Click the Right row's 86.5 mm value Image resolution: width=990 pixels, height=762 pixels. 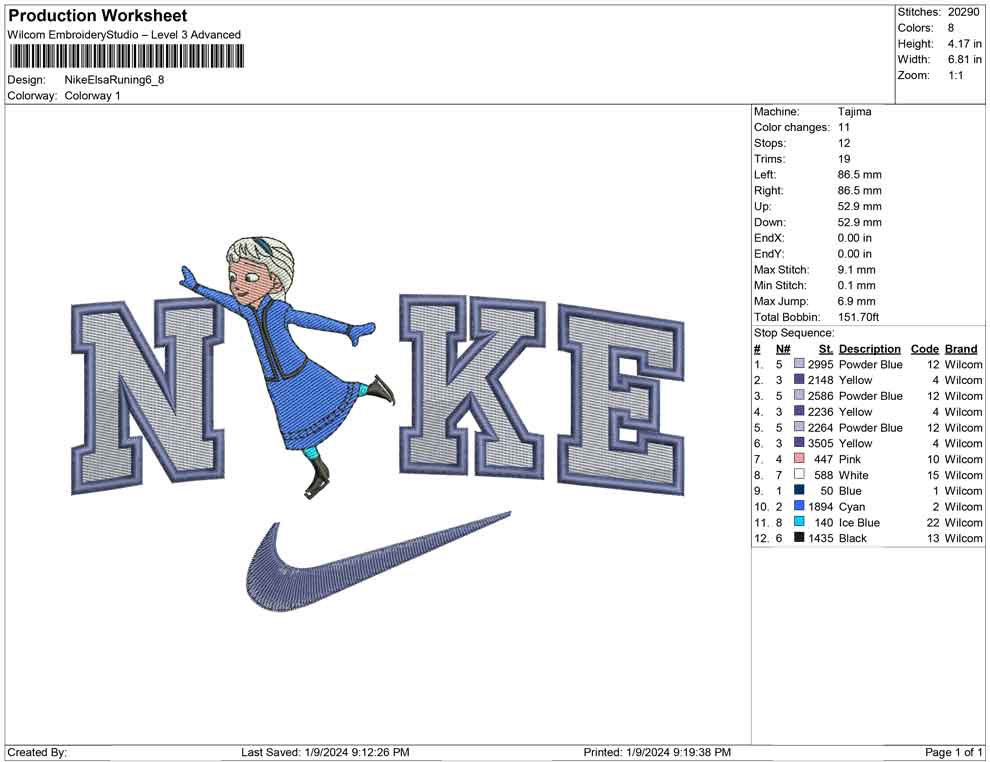point(860,191)
